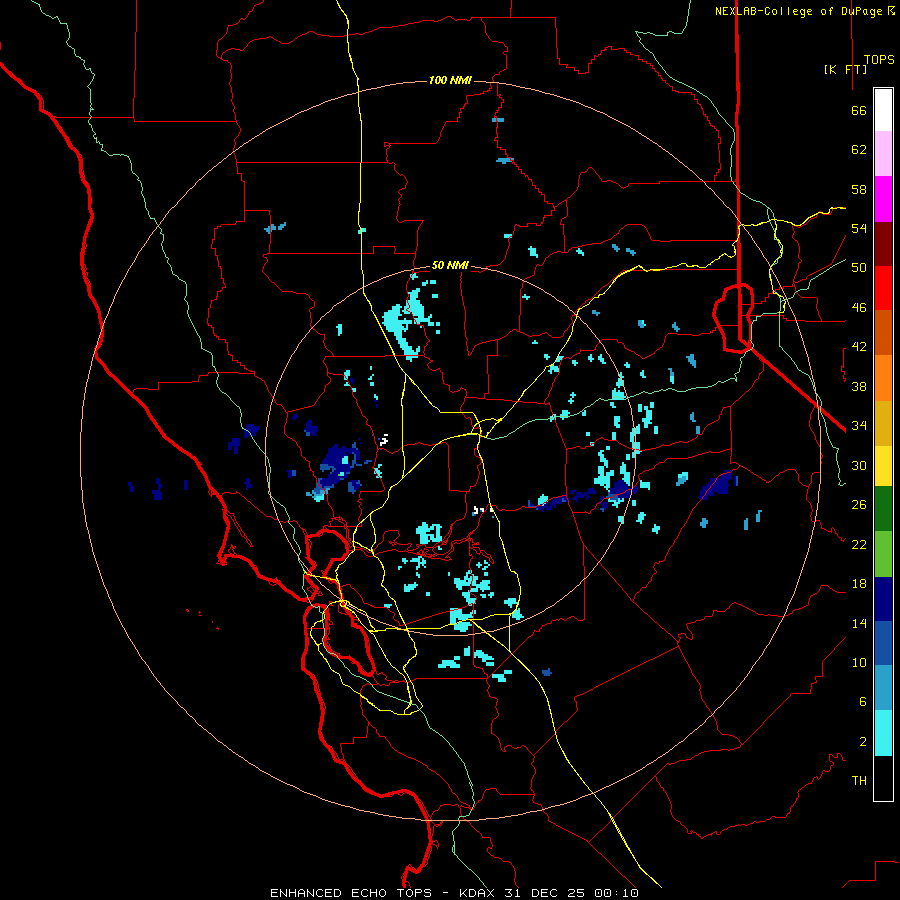This screenshot has height=900, width=900.
Task: Click the '46' legend value
Action: click(x=859, y=308)
